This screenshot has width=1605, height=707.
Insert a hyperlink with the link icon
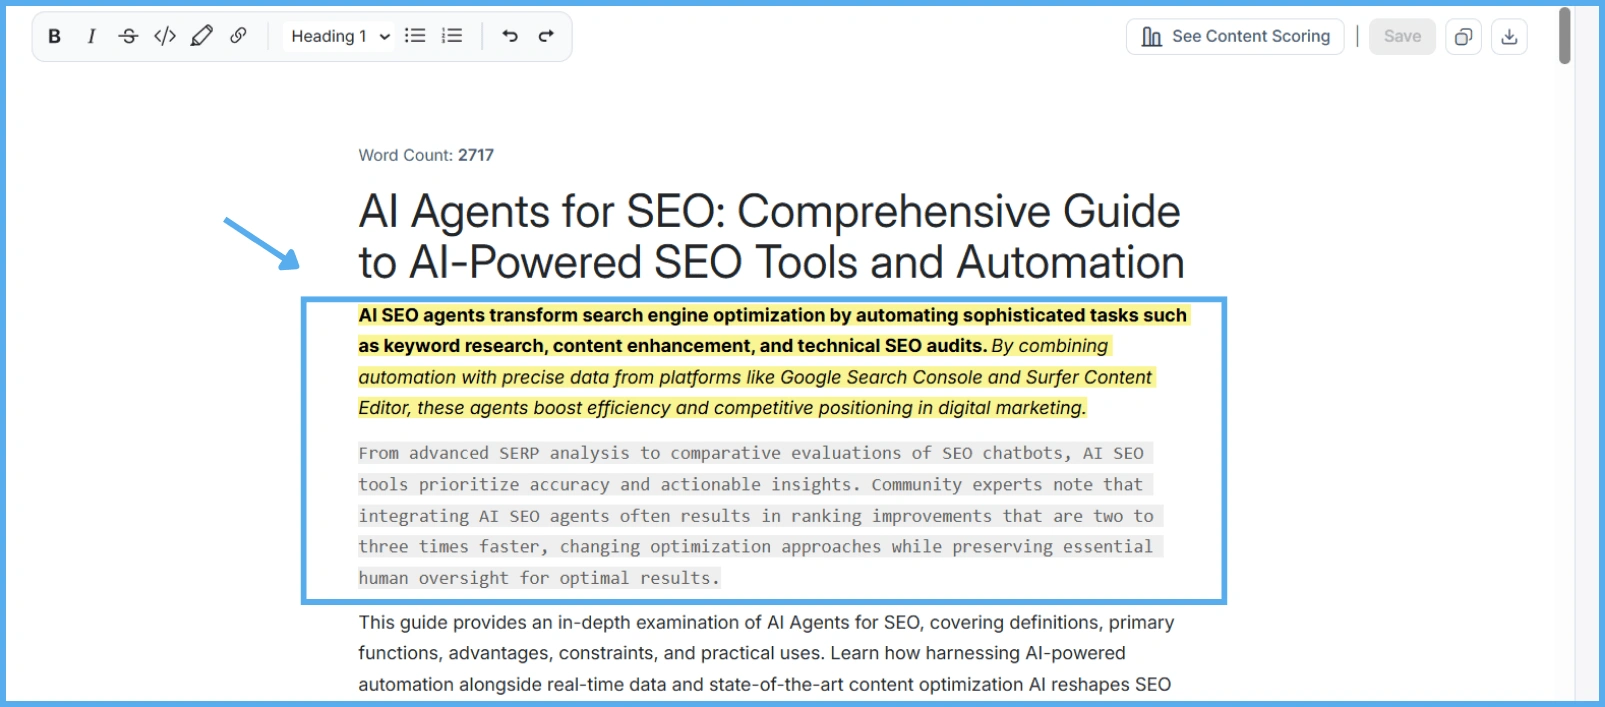238,36
